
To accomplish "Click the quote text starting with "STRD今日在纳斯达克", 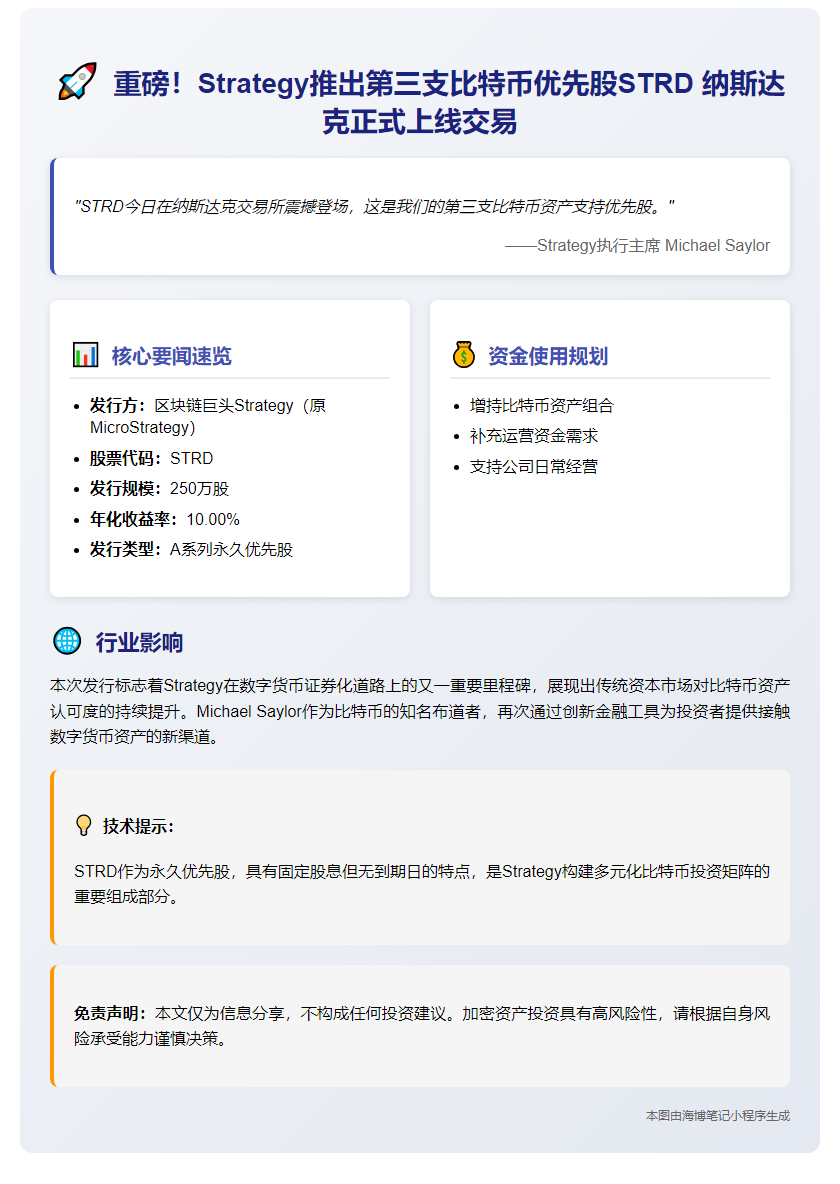I will pyautogui.click(x=375, y=206).
